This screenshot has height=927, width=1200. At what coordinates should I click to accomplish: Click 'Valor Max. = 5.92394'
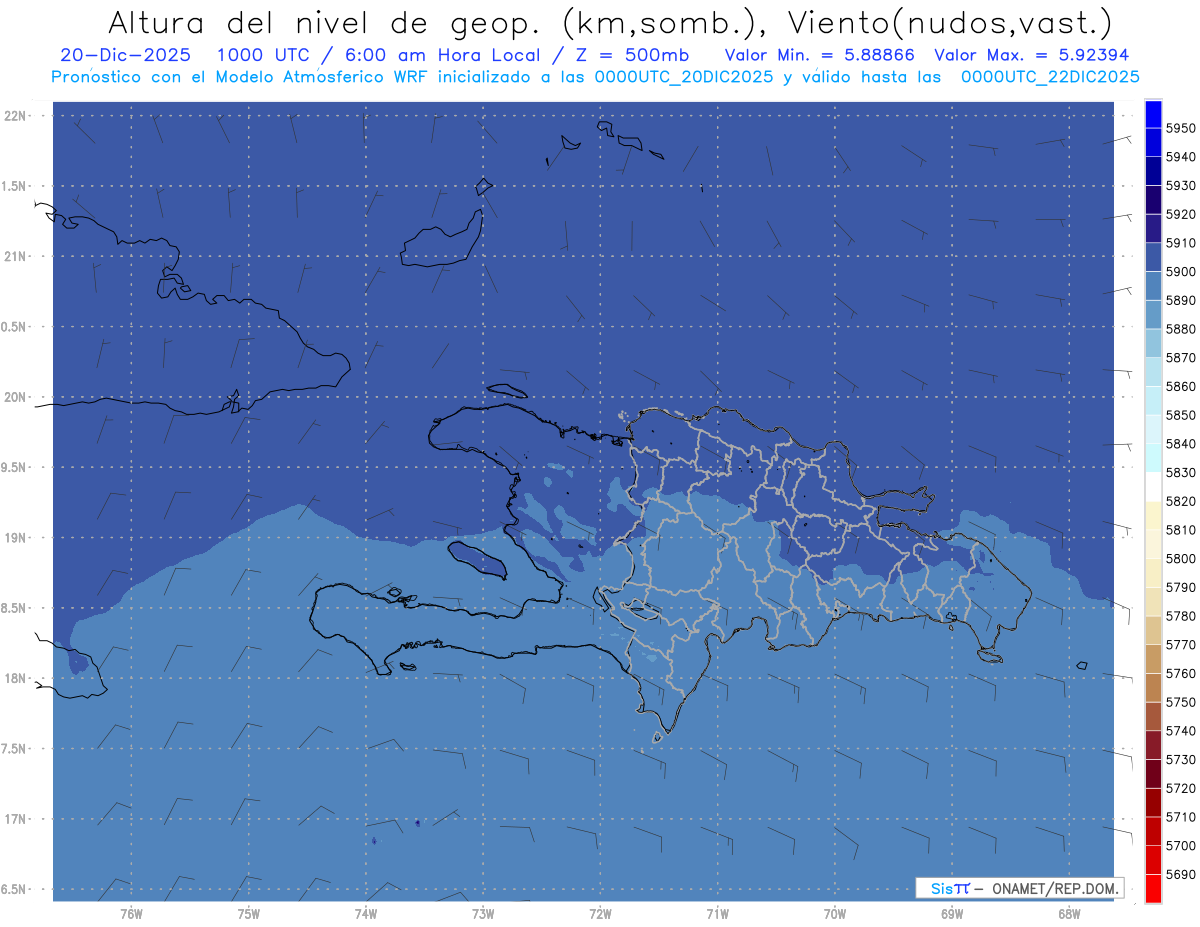[x=1031, y=55]
